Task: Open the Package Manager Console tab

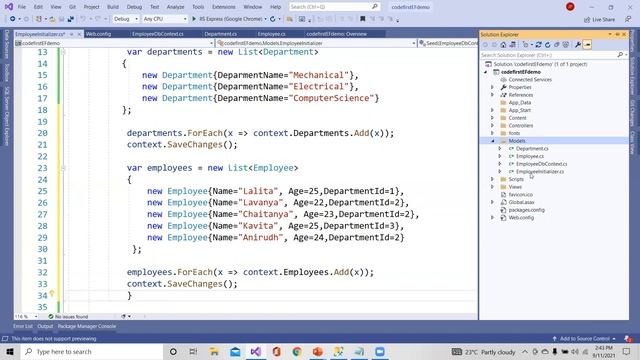Action: [87, 326]
